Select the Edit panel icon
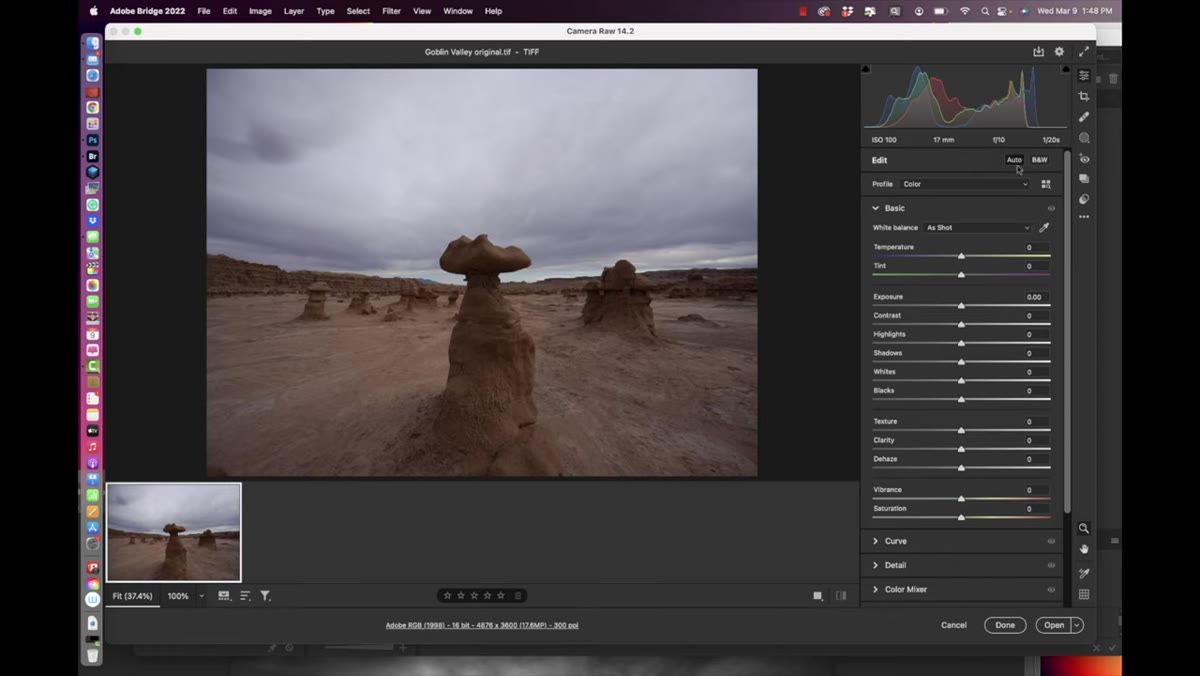Viewport: 1200px width, 676px height. pos(1084,75)
